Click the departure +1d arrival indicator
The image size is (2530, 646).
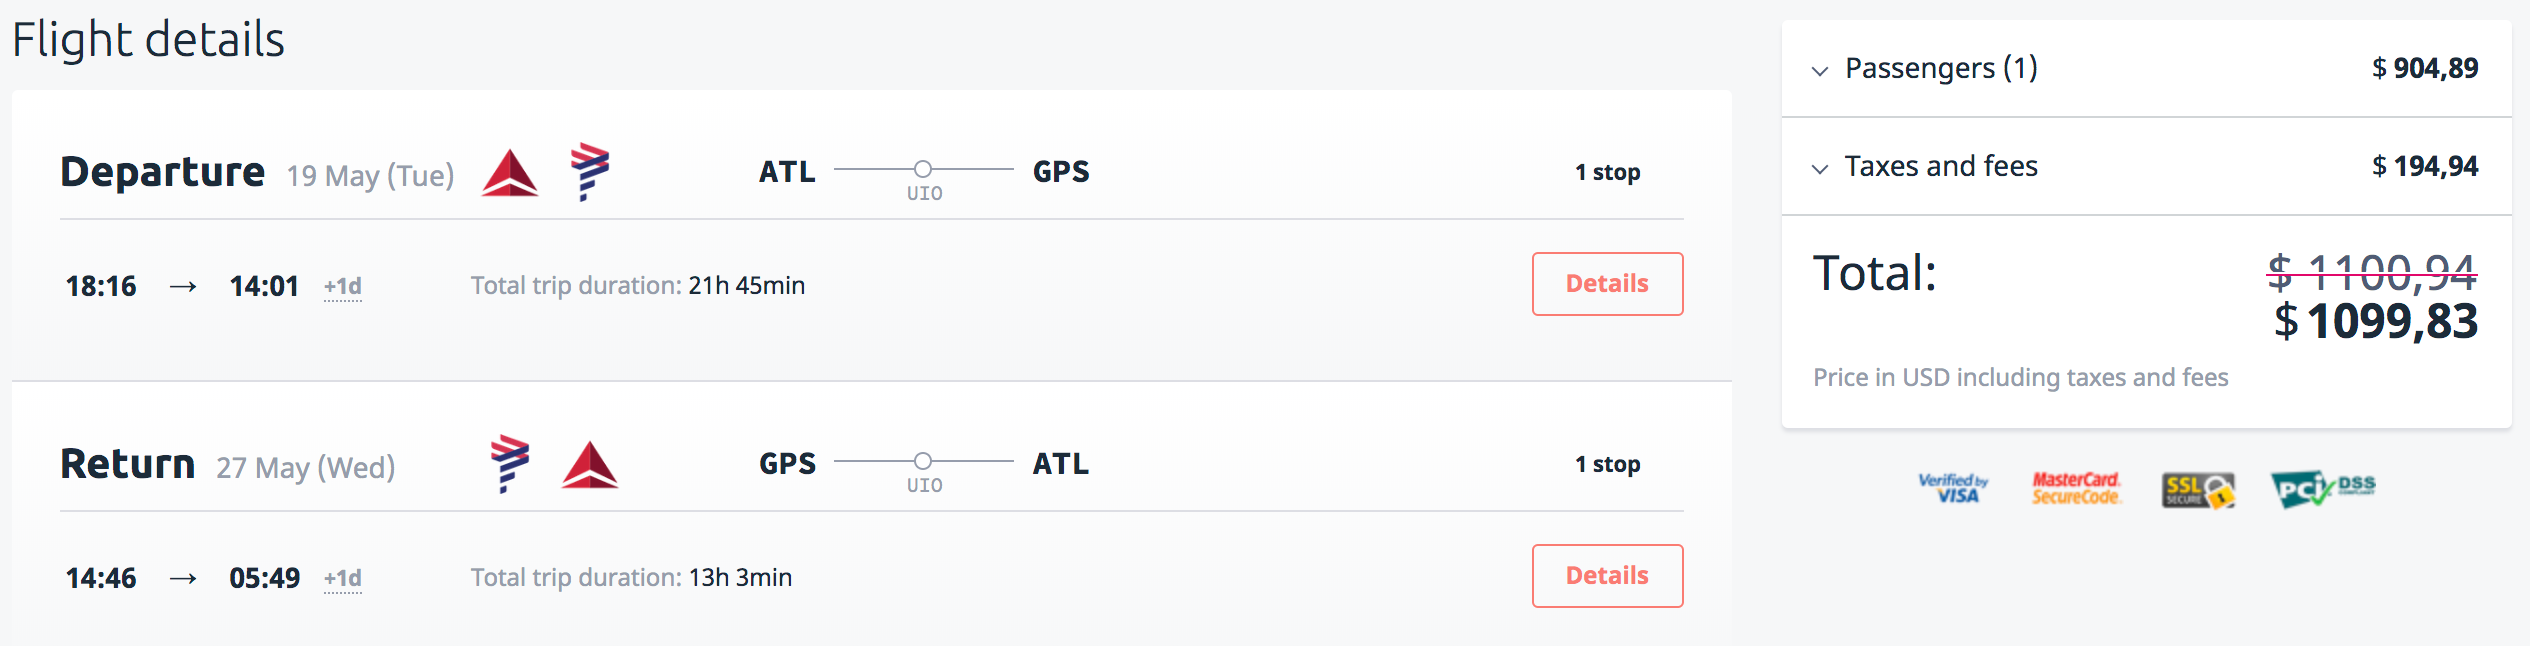coord(343,287)
